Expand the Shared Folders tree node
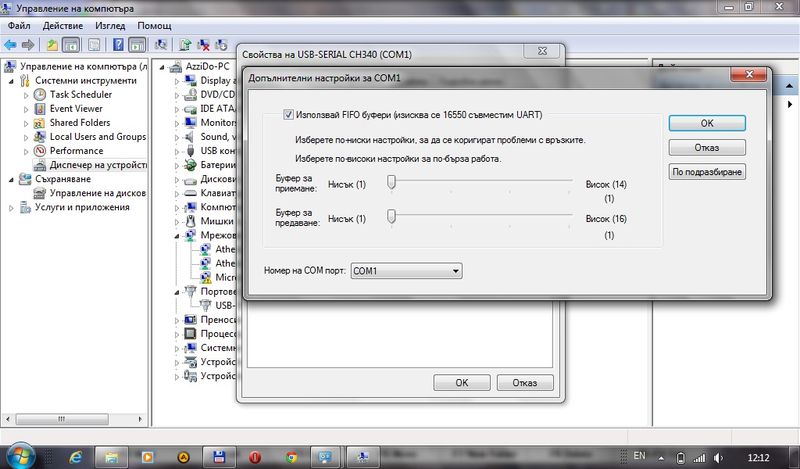This screenshot has width=800, height=469. coord(27,123)
